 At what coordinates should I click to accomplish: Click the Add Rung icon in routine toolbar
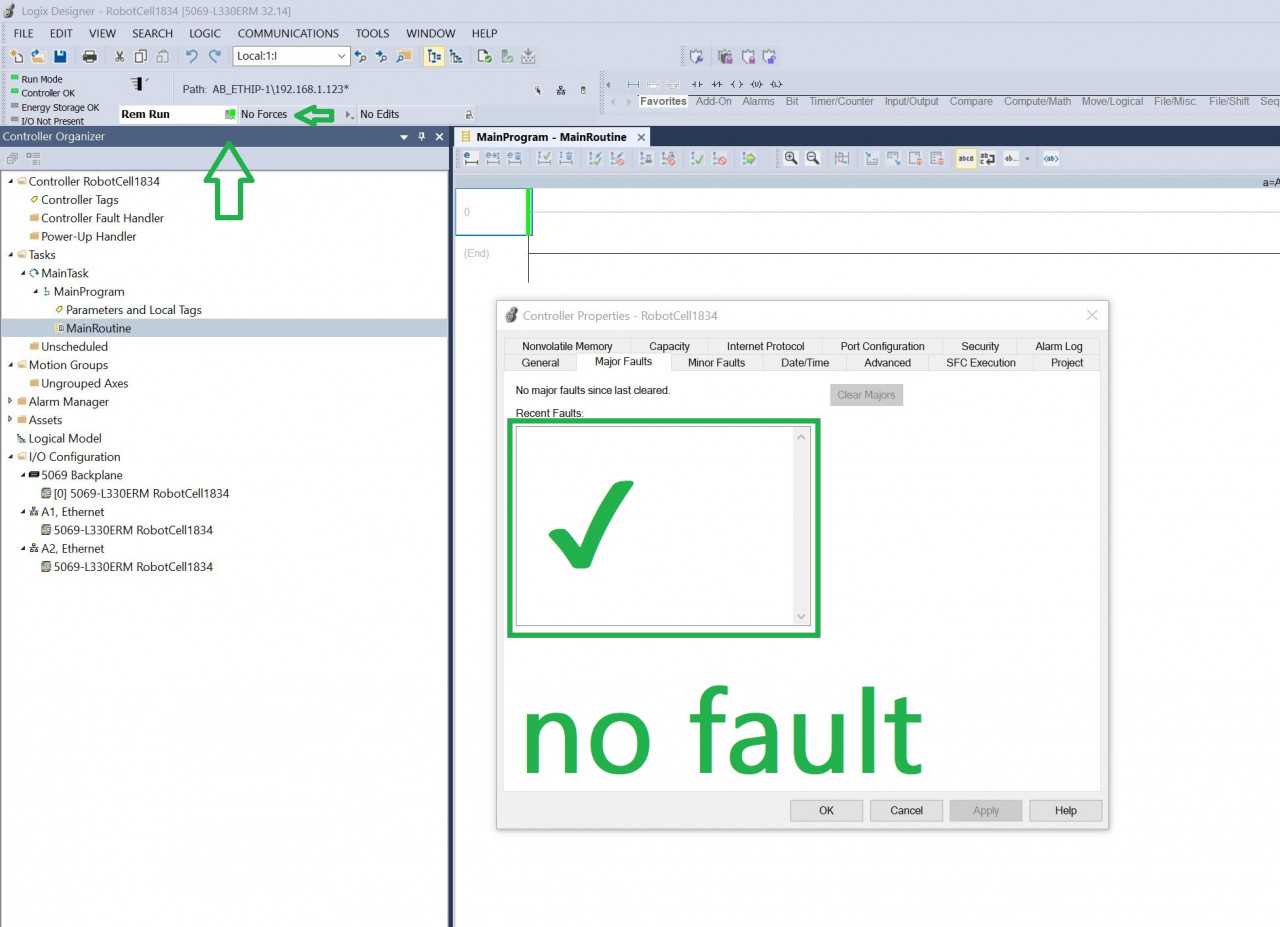pos(471,158)
